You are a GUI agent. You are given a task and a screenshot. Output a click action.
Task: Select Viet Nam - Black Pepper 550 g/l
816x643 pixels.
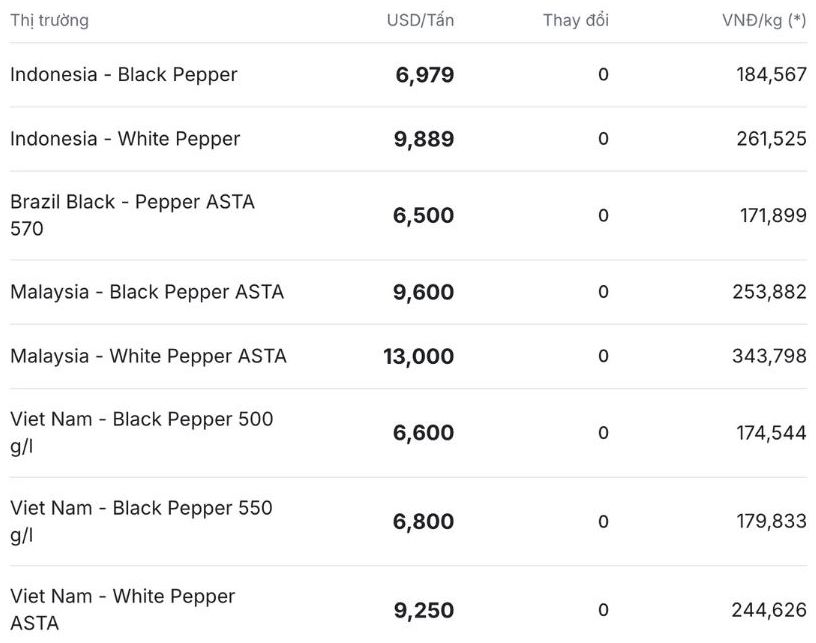(x=141, y=521)
